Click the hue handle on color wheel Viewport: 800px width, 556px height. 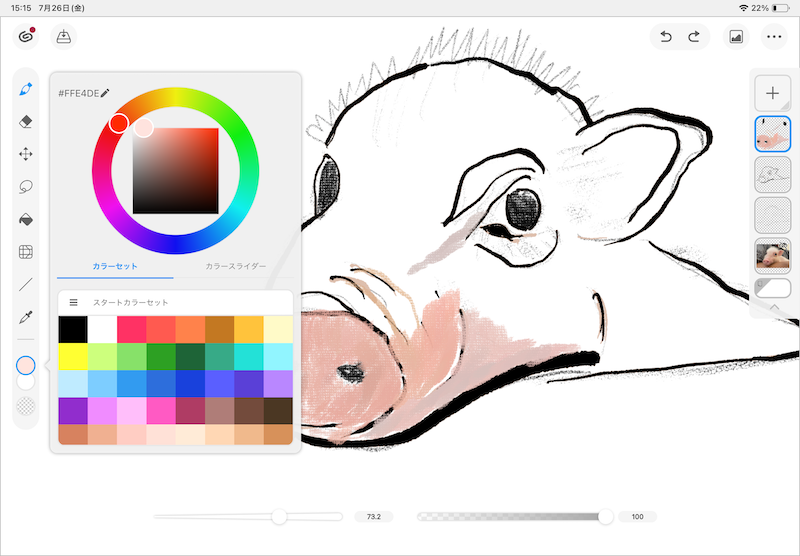(119, 123)
